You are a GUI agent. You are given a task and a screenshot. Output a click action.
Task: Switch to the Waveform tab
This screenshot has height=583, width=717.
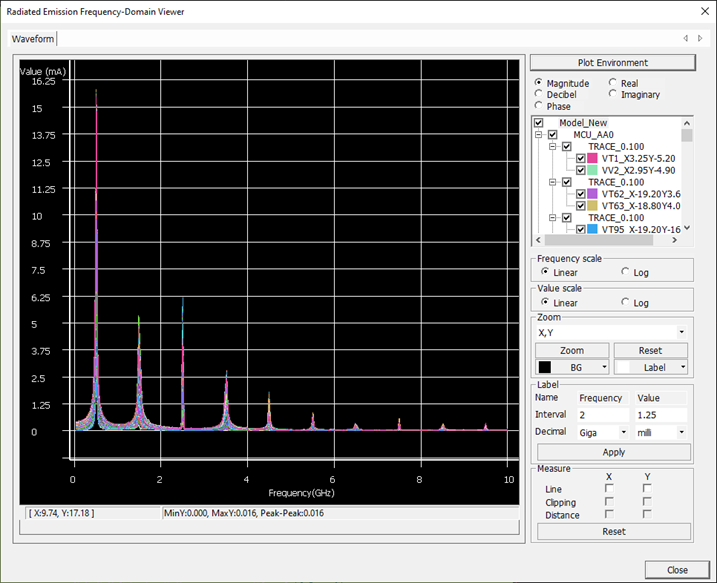(32, 38)
